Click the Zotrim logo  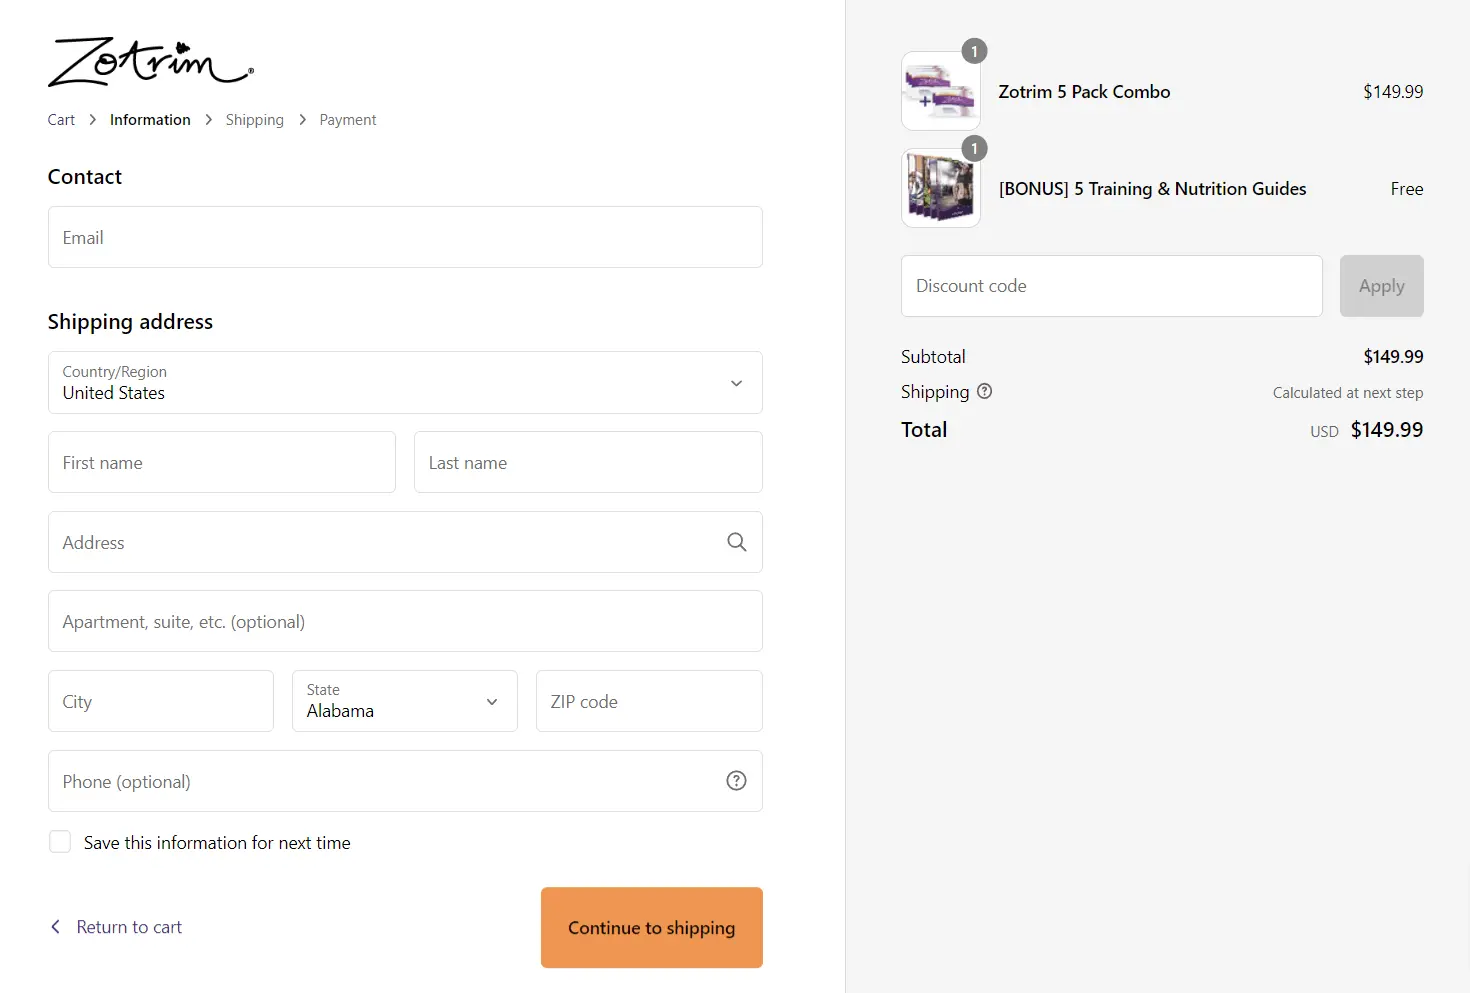coord(151,62)
